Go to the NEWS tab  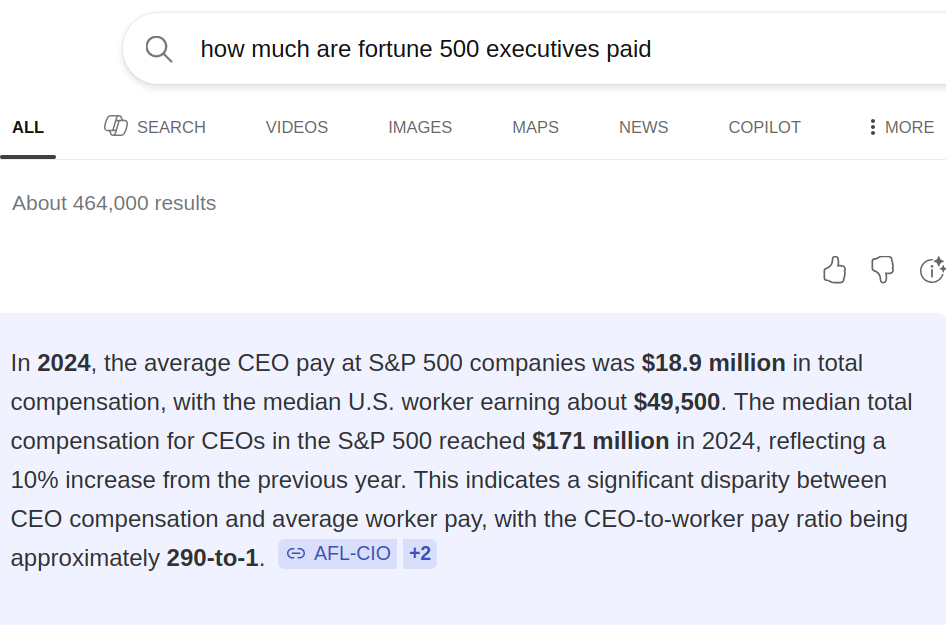(643, 127)
